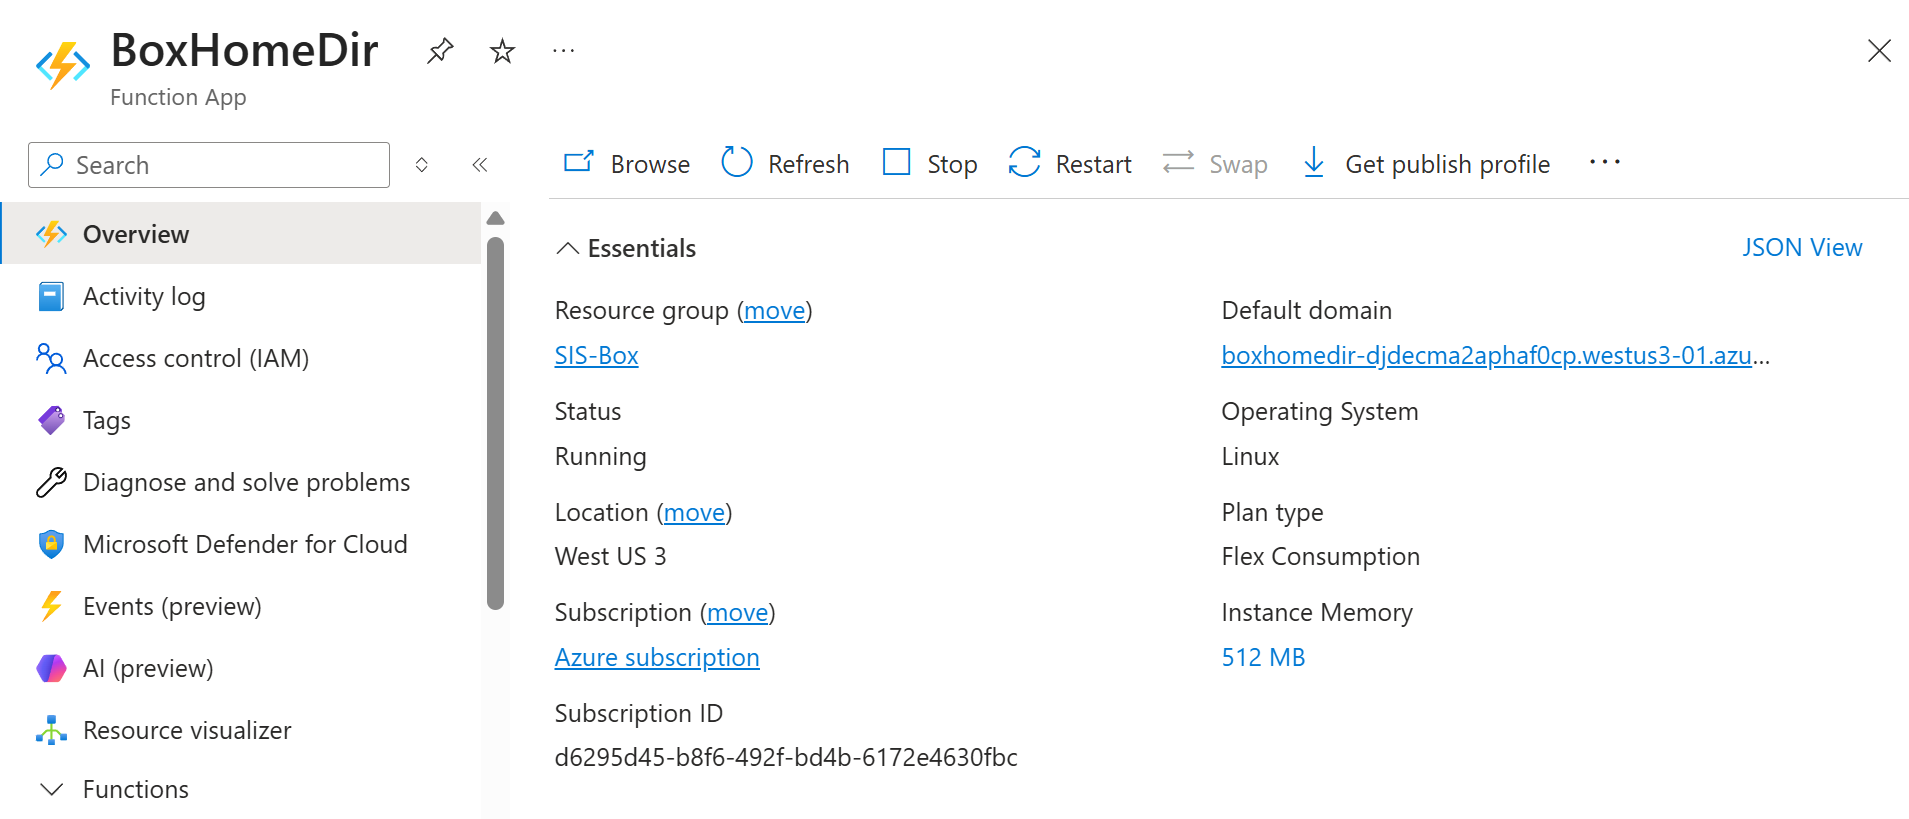
Task: Close the BoxHomeDir blade
Action: pos(1879,51)
